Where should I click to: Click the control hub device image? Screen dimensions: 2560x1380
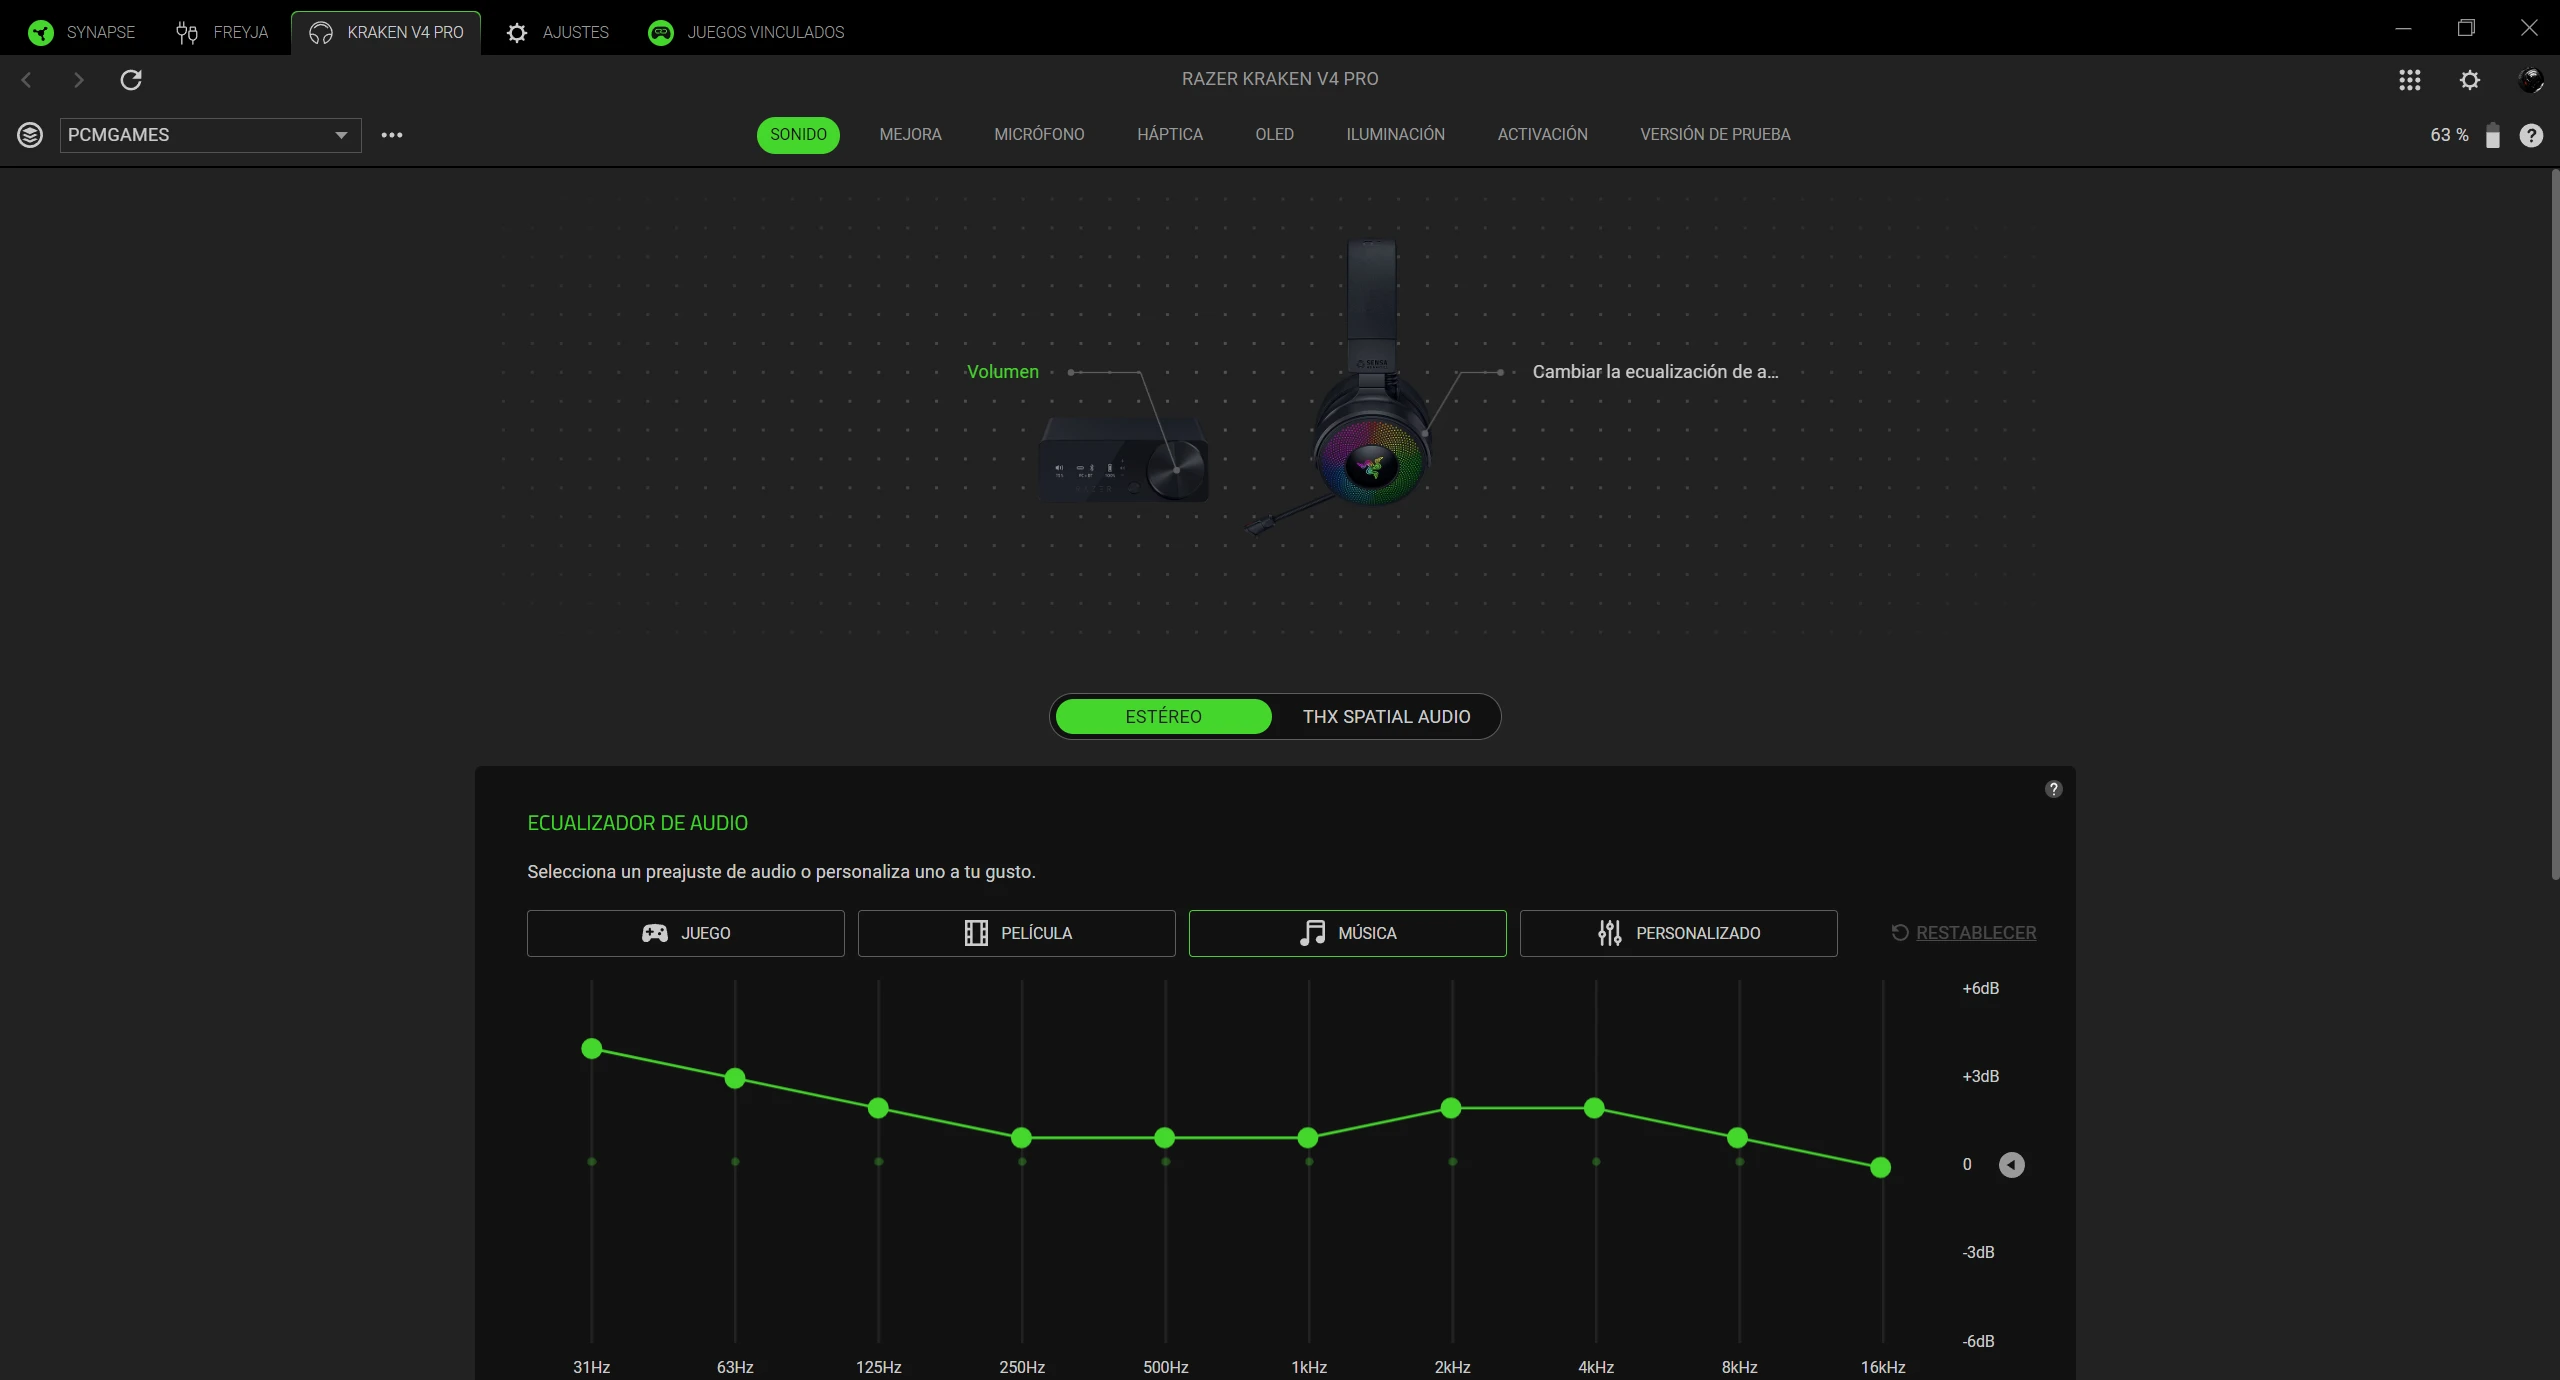tap(1125, 461)
